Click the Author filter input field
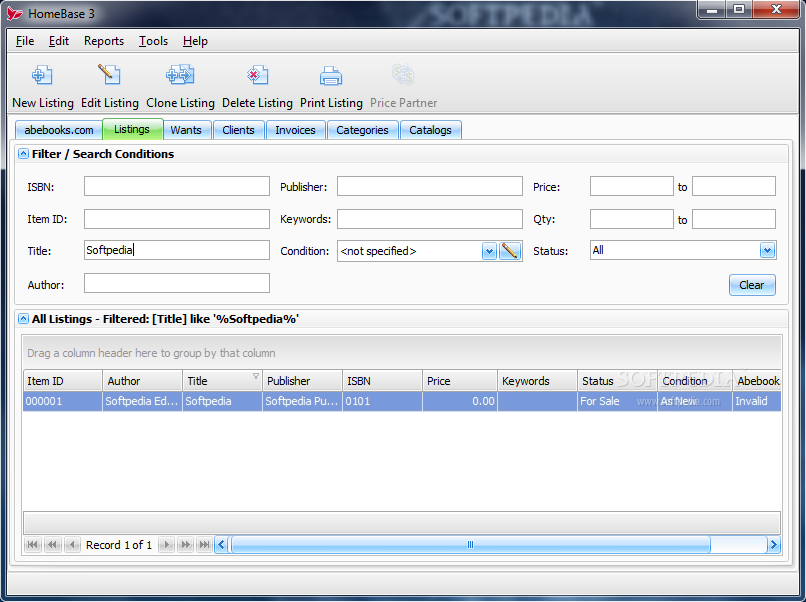Viewport: 806px width, 602px height. coord(177,283)
